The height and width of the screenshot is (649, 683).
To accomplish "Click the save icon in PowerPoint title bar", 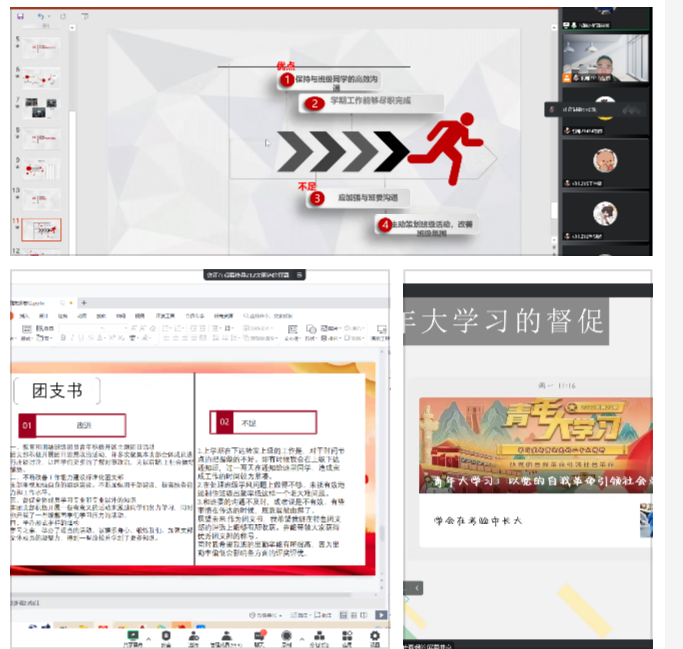I will tap(19, 16).
